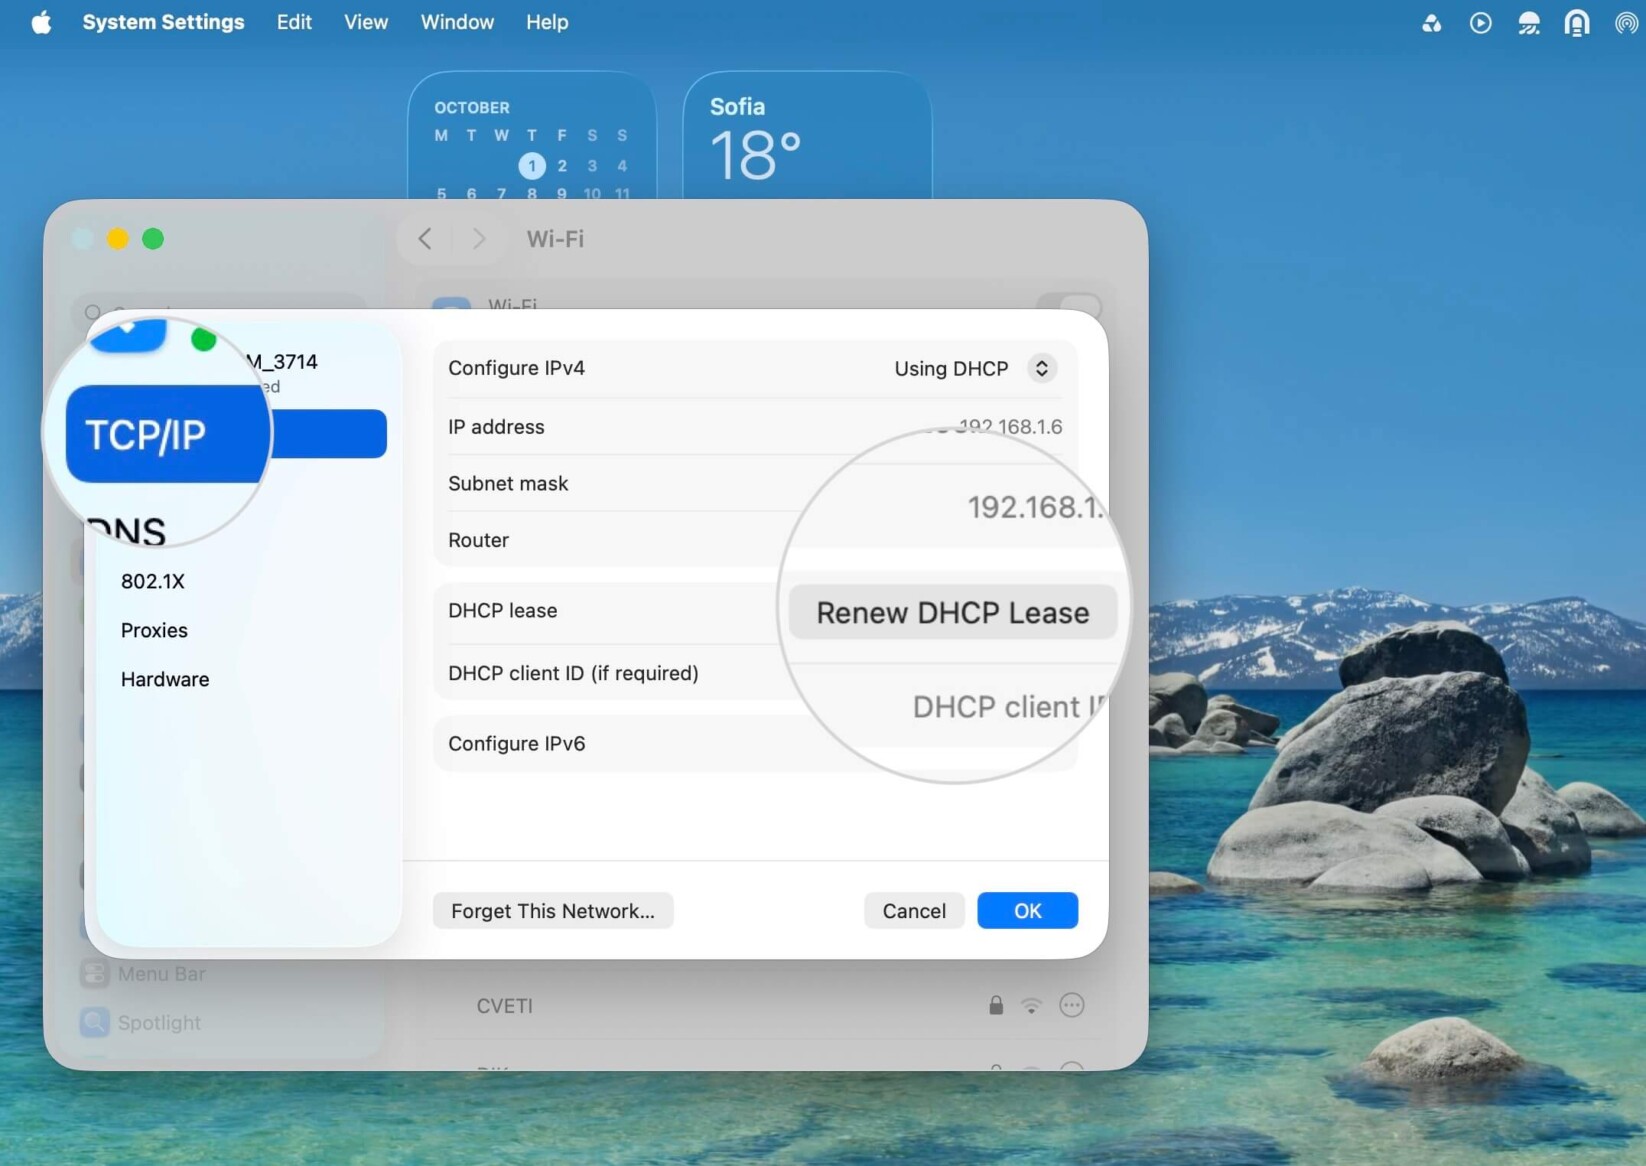Click the AirDrop icon in the menu bar
Viewport: 1646px width, 1166px height.
[x=1626, y=23]
